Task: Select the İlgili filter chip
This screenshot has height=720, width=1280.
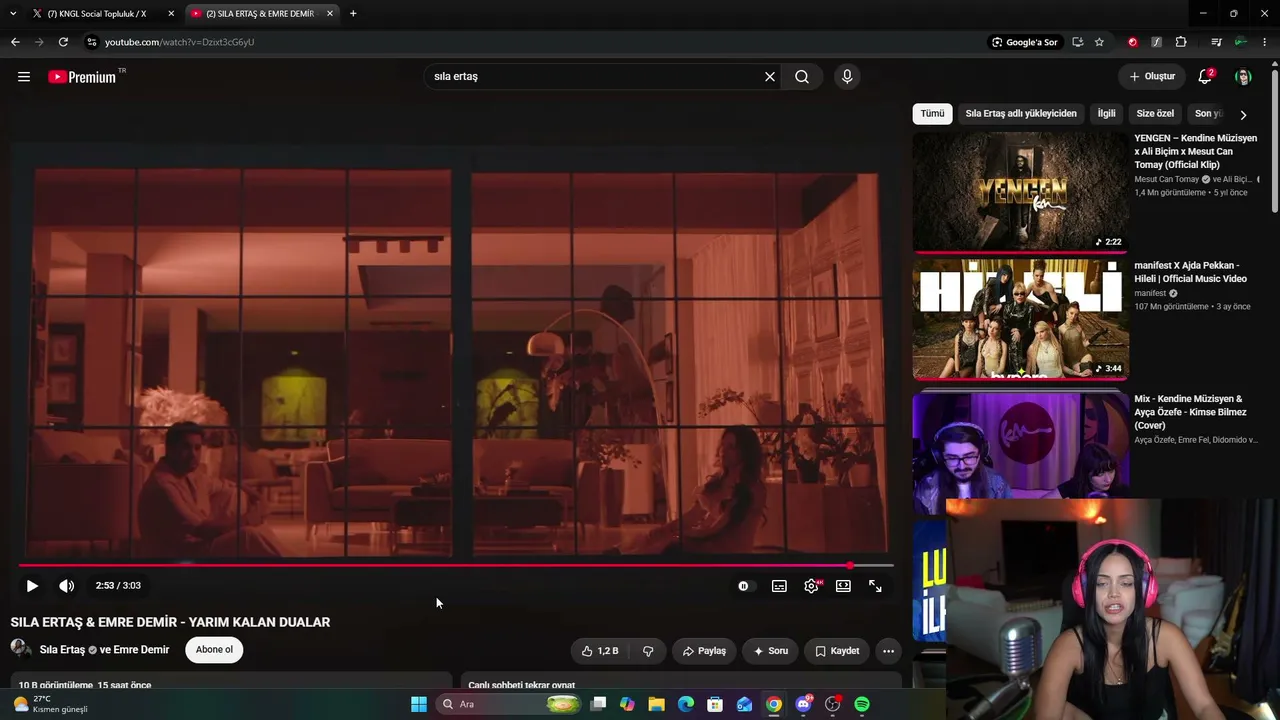Action: (x=1106, y=114)
